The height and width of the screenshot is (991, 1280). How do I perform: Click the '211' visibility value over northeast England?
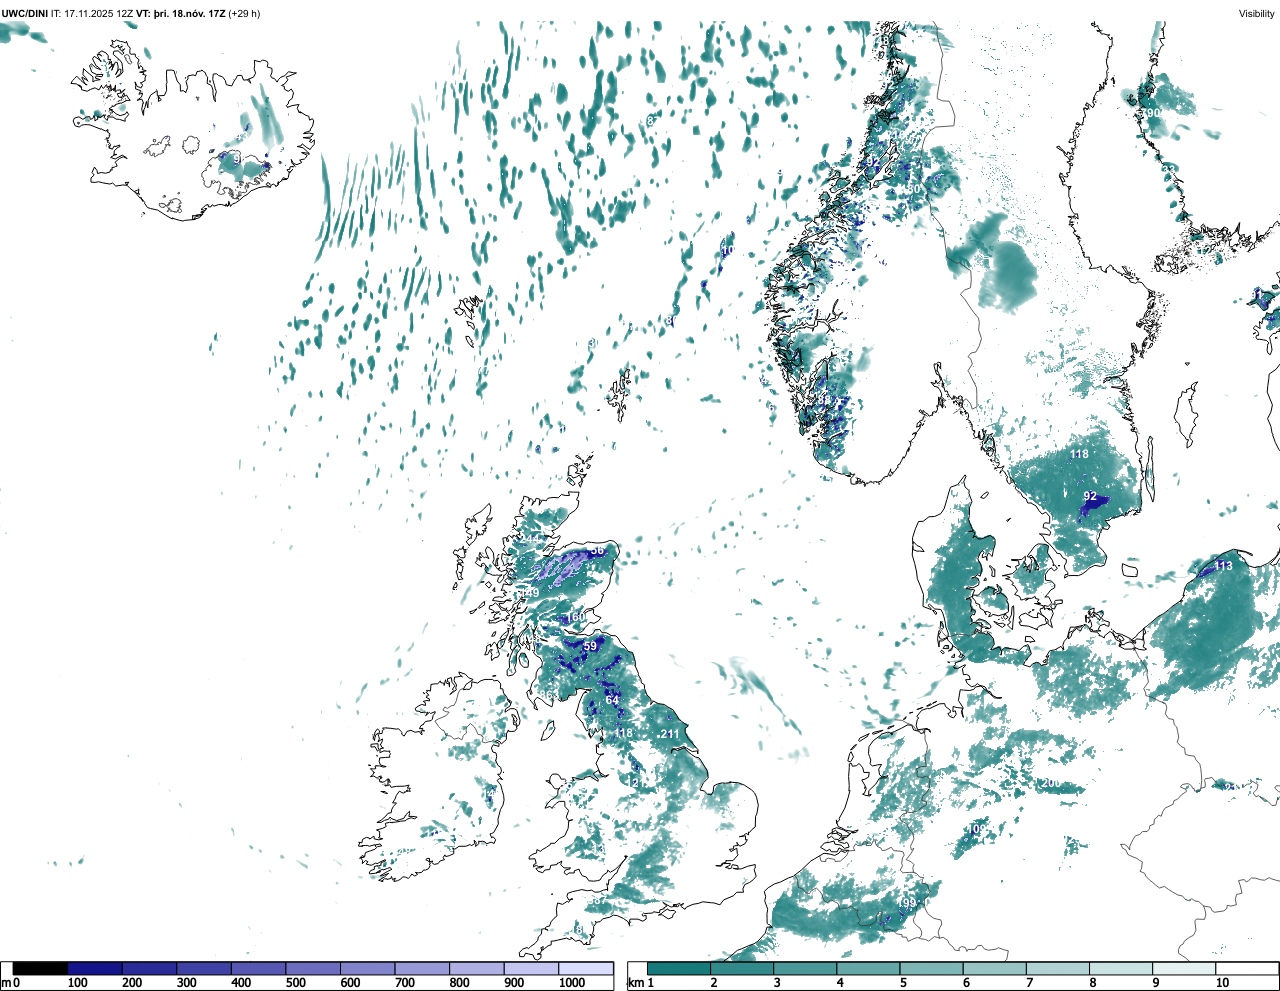pos(670,734)
